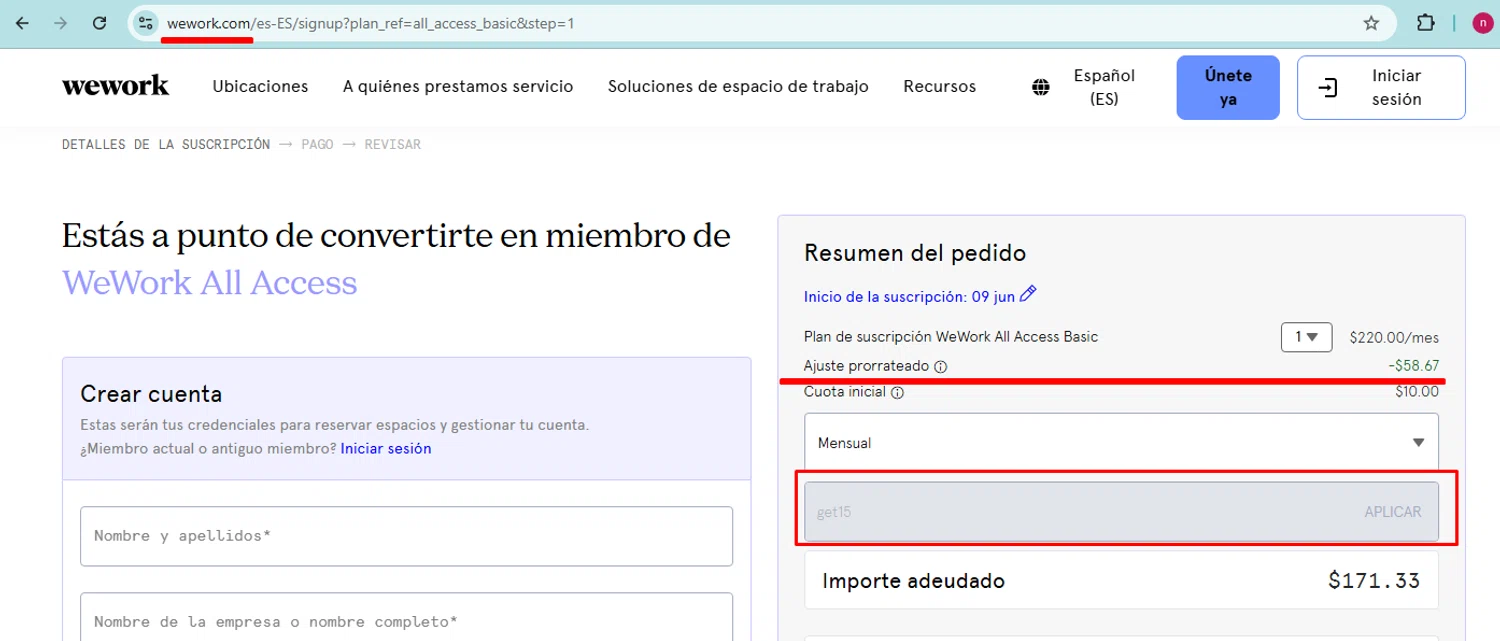Click Inicio de la suscripción: 09 jun

click(909, 297)
